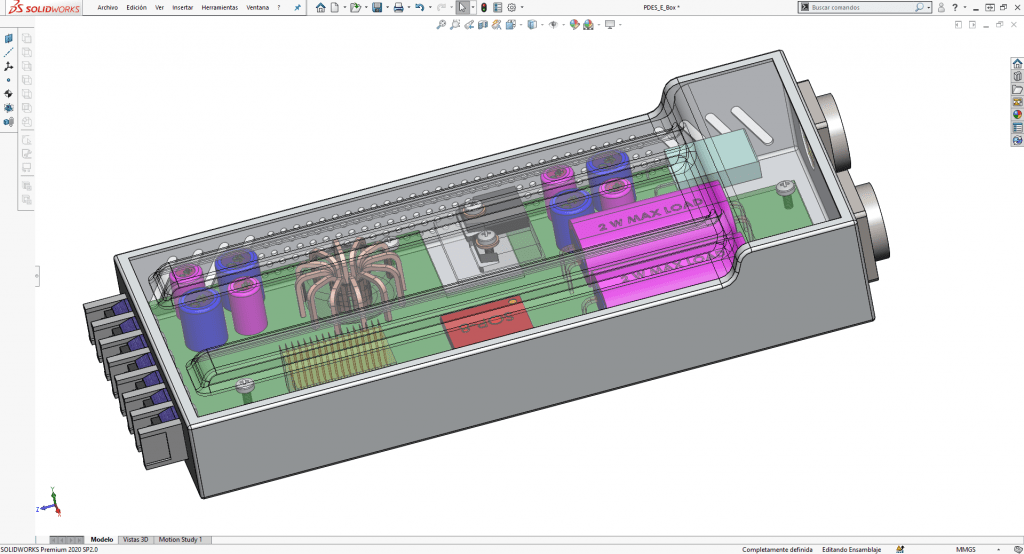Open View Palette tab in task pane
Screen dimensions: 1024x554
click(1017, 102)
